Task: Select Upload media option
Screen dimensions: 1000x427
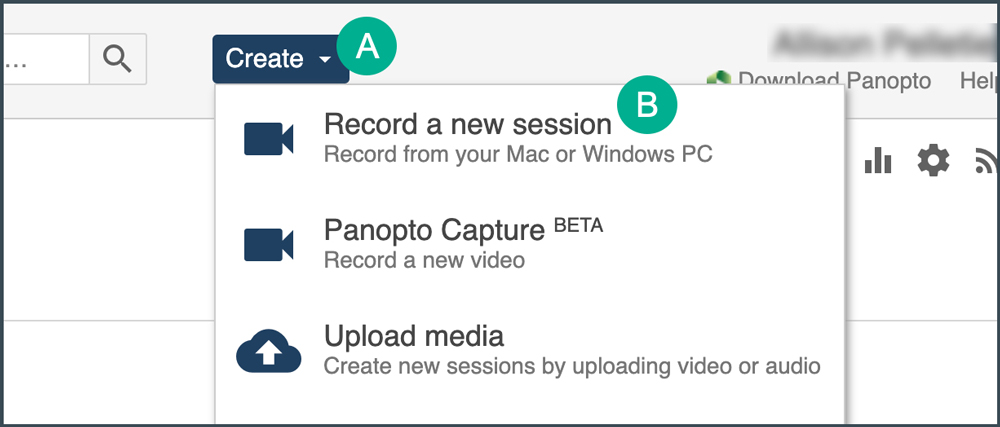Action: coord(413,335)
